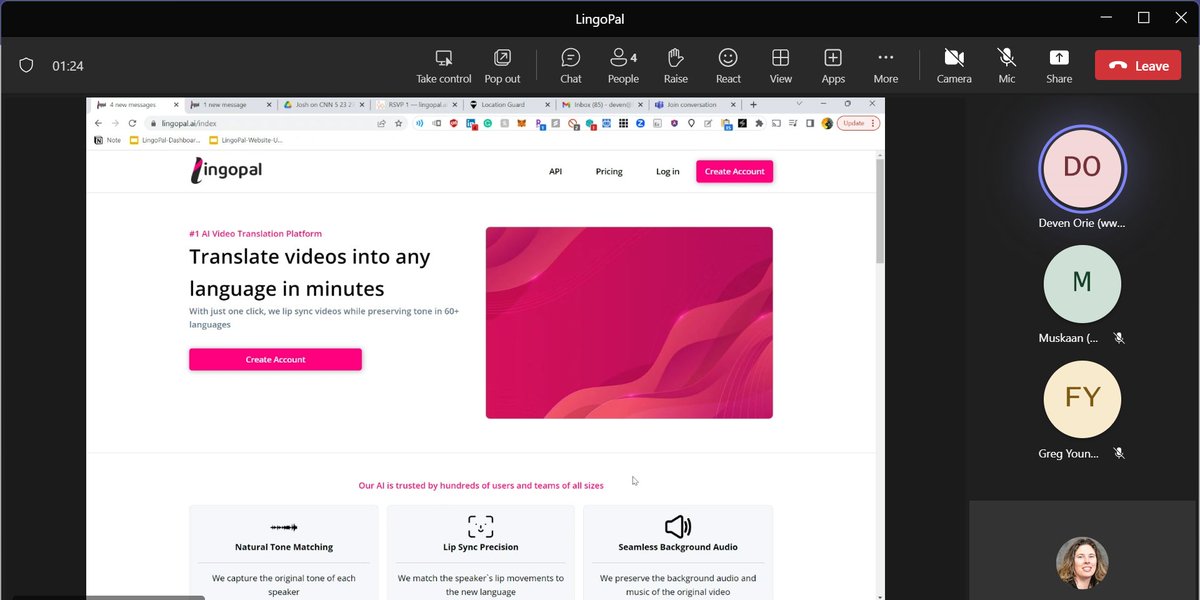Open the 'Join conversation' Teams tab

(693, 104)
